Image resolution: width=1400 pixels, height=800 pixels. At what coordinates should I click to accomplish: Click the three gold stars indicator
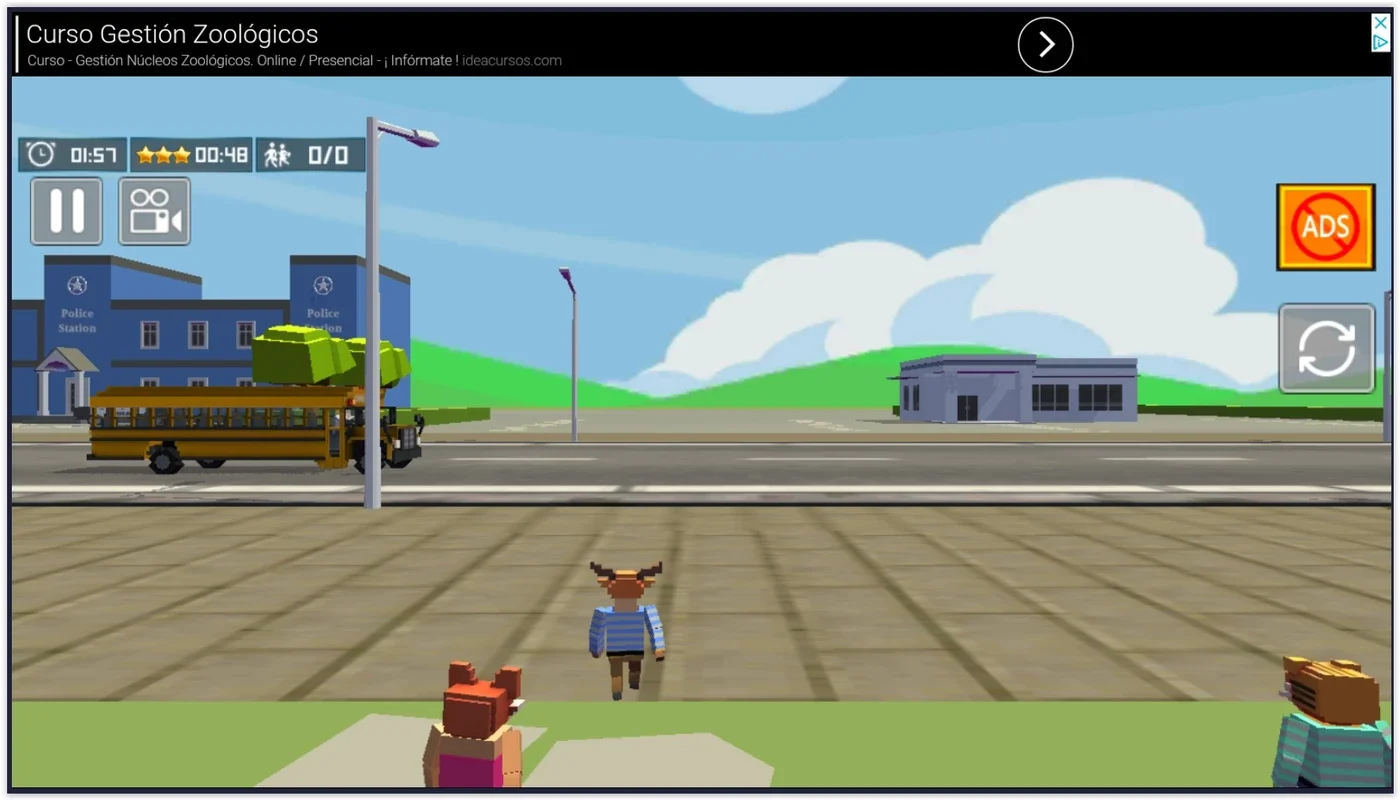pos(163,155)
